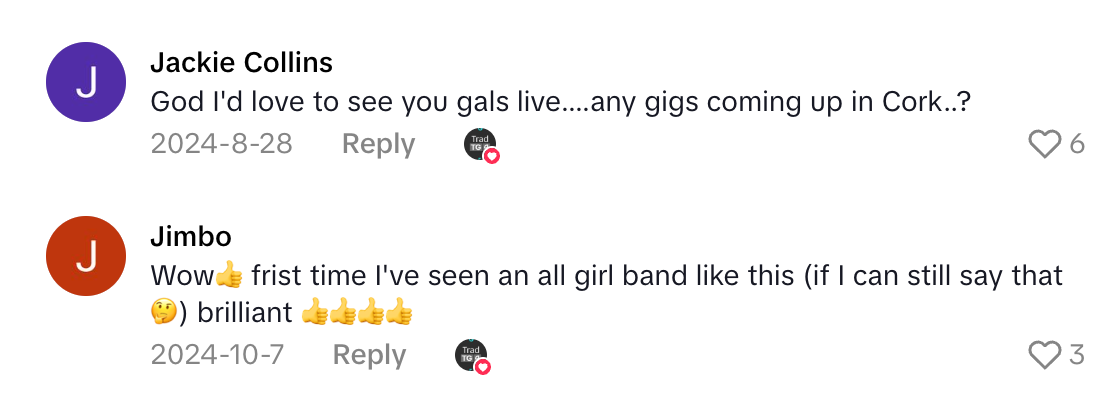Reply to Jimbo's comment
1120x416 pixels.
point(369,355)
